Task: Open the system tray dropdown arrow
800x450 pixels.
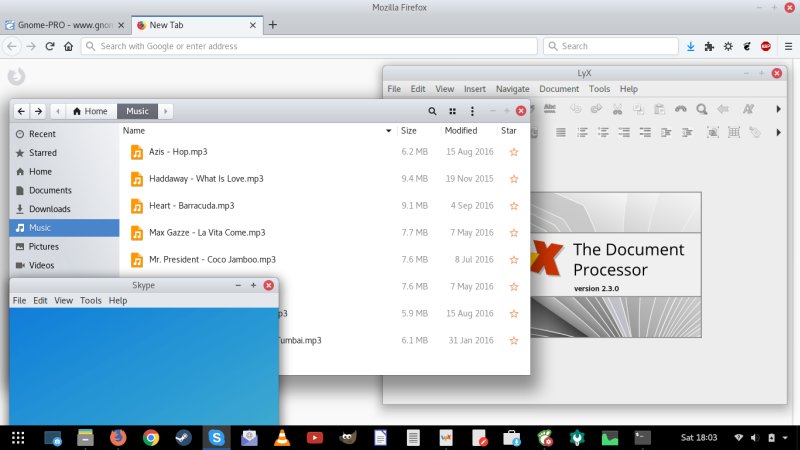Action: (785, 438)
